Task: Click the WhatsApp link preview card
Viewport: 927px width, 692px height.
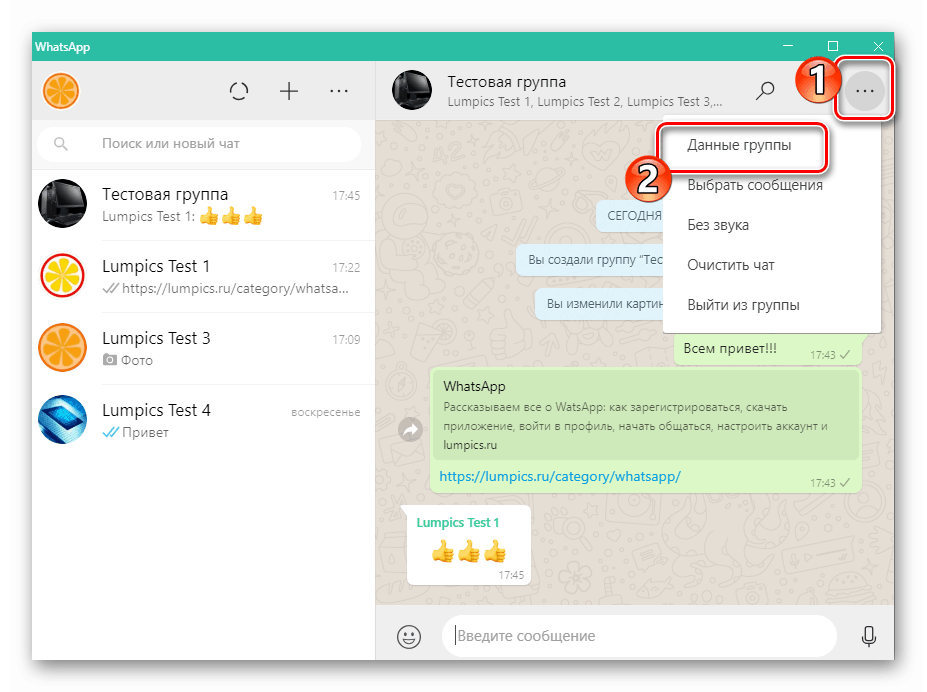Action: [x=646, y=415]
